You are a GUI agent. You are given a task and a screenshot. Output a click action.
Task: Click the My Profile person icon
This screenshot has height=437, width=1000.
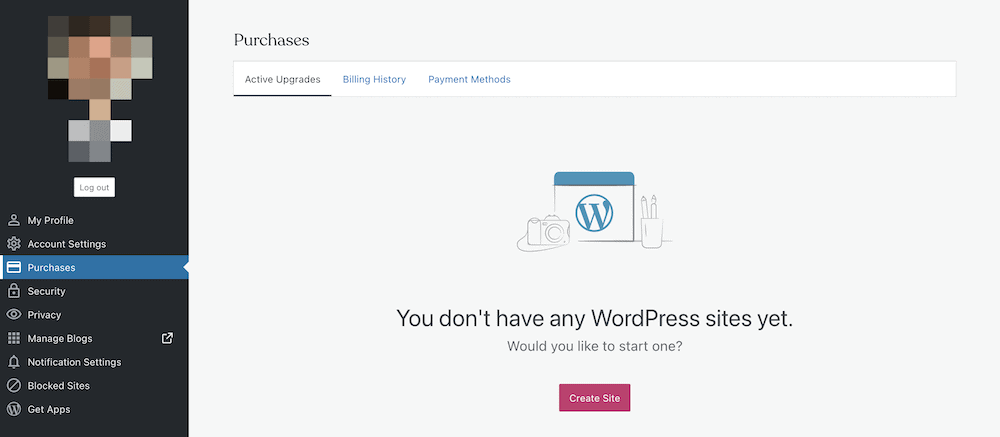click(x=13, y=221)
